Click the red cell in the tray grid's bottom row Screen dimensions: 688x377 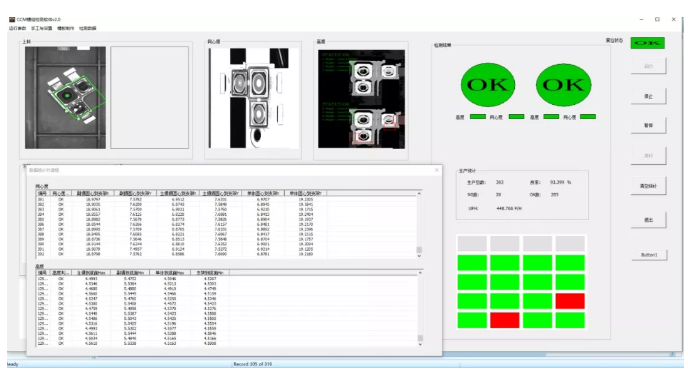[505, 320]
